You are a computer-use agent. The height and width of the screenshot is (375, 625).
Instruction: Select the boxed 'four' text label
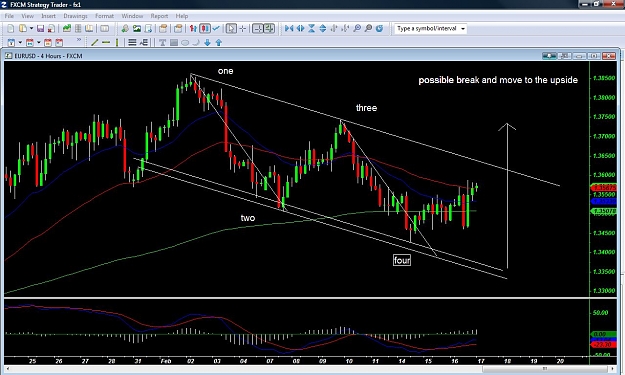(x=402, y=260)
